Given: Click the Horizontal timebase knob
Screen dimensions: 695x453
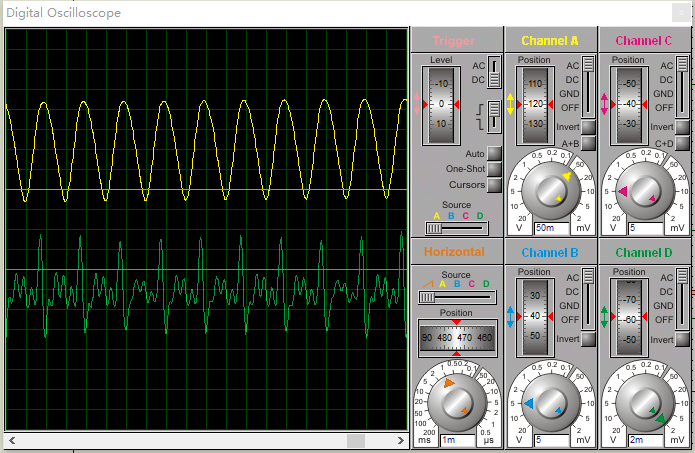Looking at the screenshot, I should pyautogui.click(x=457, y=403).
